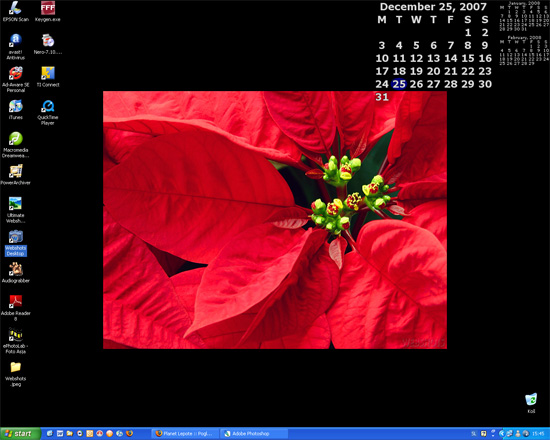Click the dark round globe tray icon

526,434
